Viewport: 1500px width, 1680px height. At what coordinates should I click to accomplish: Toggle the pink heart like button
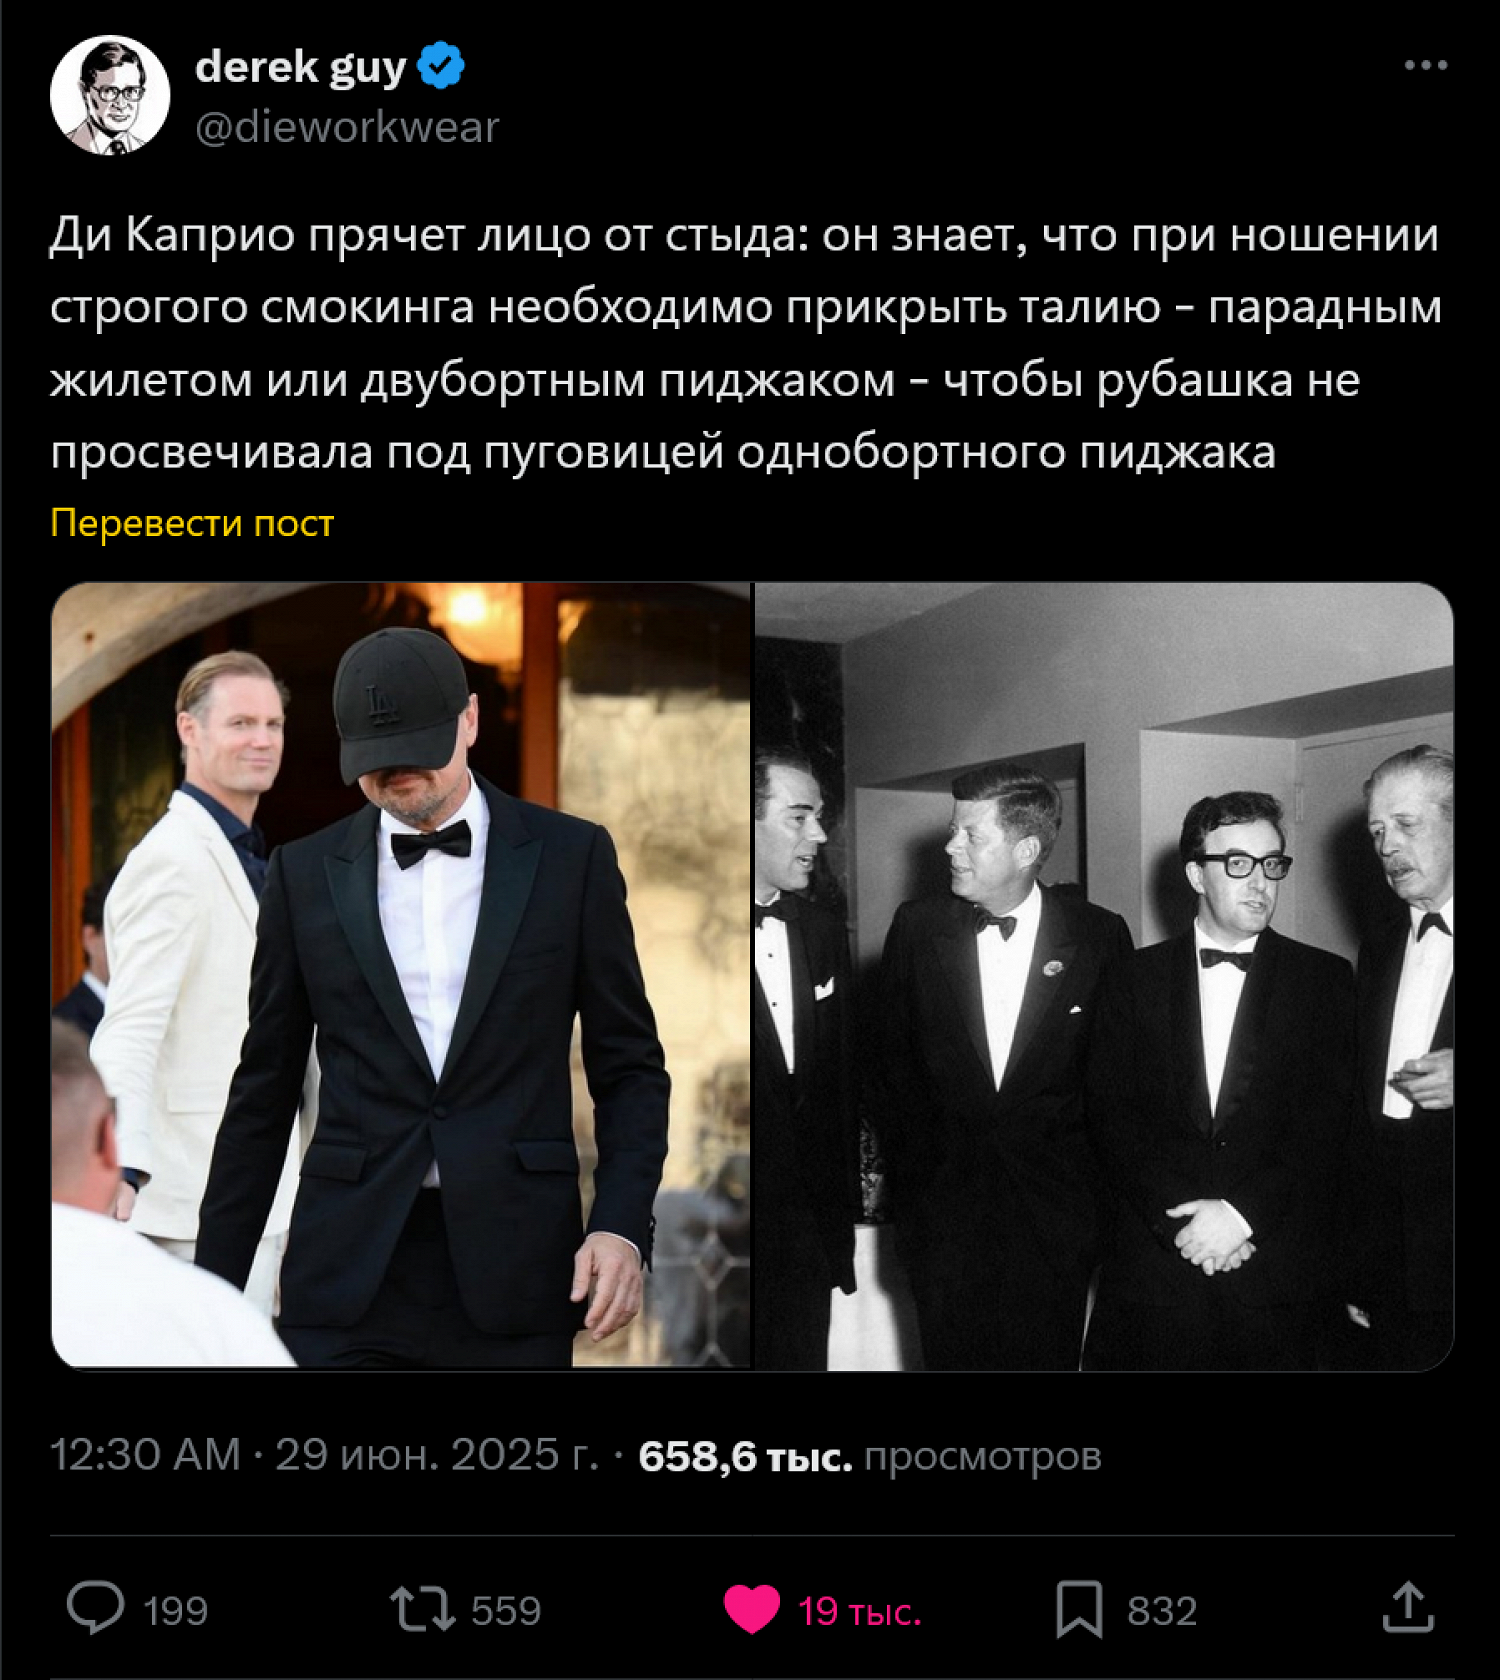coord(751,1610)
